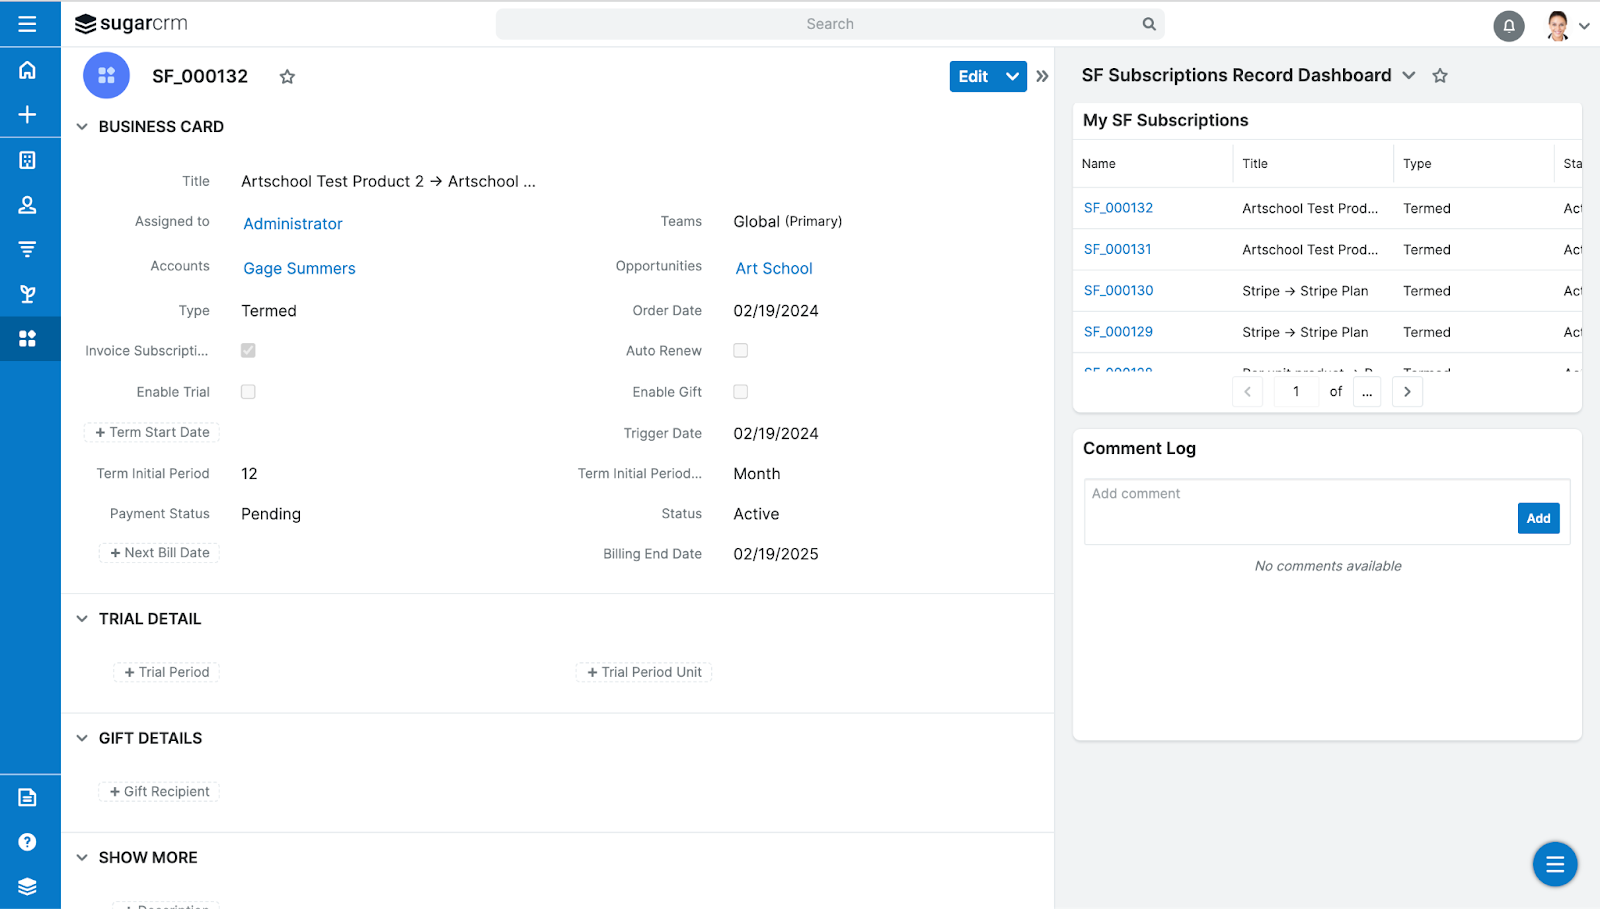
Task: Open the SF Subscriptions Record Dashboard dropdown
Action: 1409,75
